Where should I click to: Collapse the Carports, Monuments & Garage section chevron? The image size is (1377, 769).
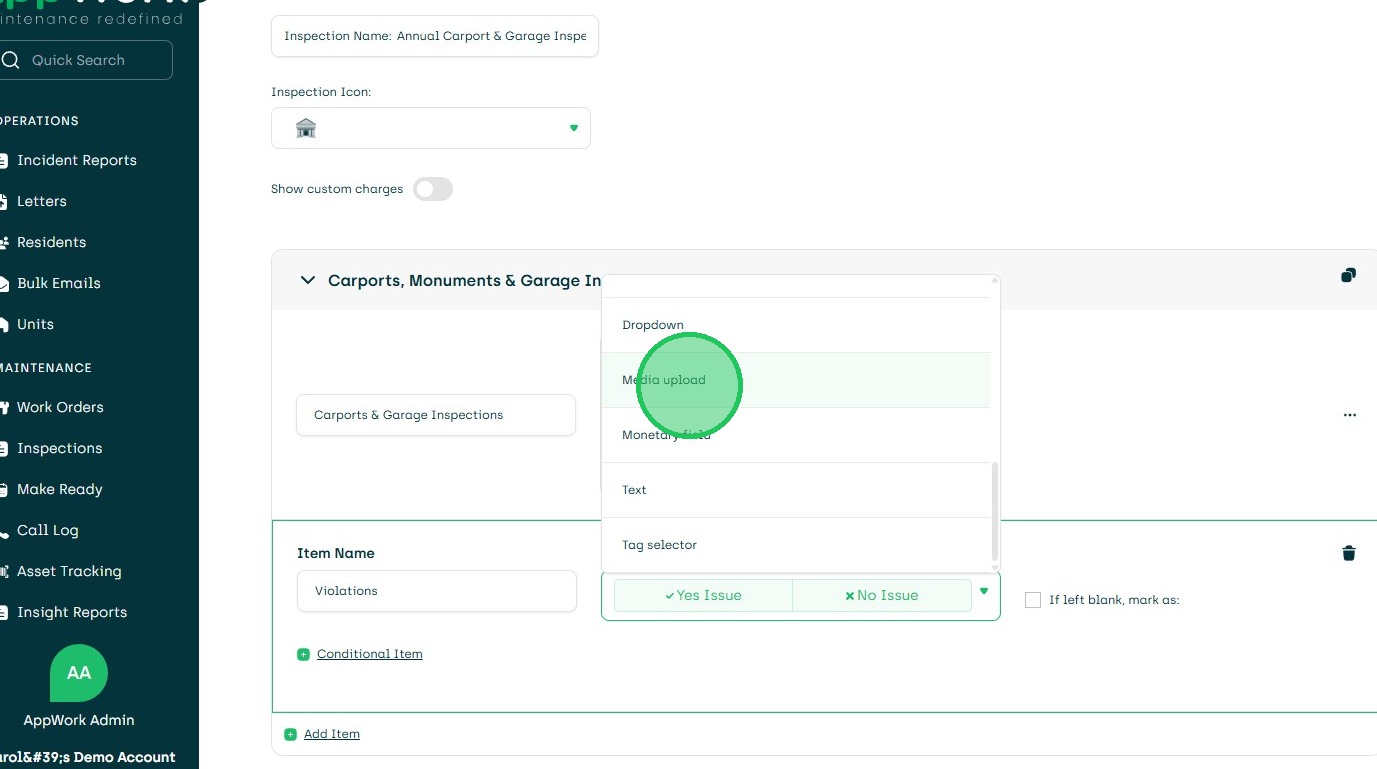pos(307,281)
